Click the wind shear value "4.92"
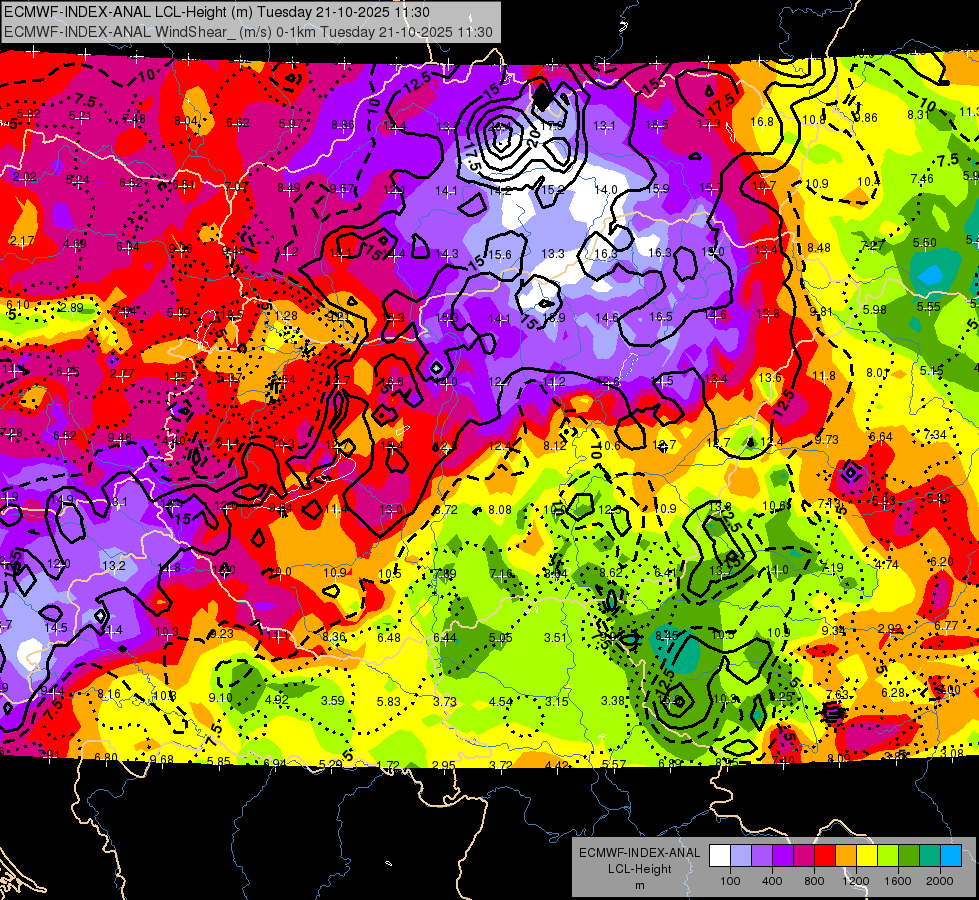Viewport: 979px width, 900px height. (x=277, y=700)
